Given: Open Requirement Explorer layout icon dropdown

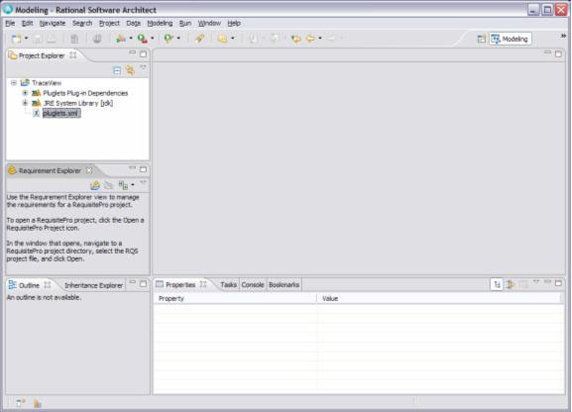Looking at the screenshot, I should pos(133,185).
